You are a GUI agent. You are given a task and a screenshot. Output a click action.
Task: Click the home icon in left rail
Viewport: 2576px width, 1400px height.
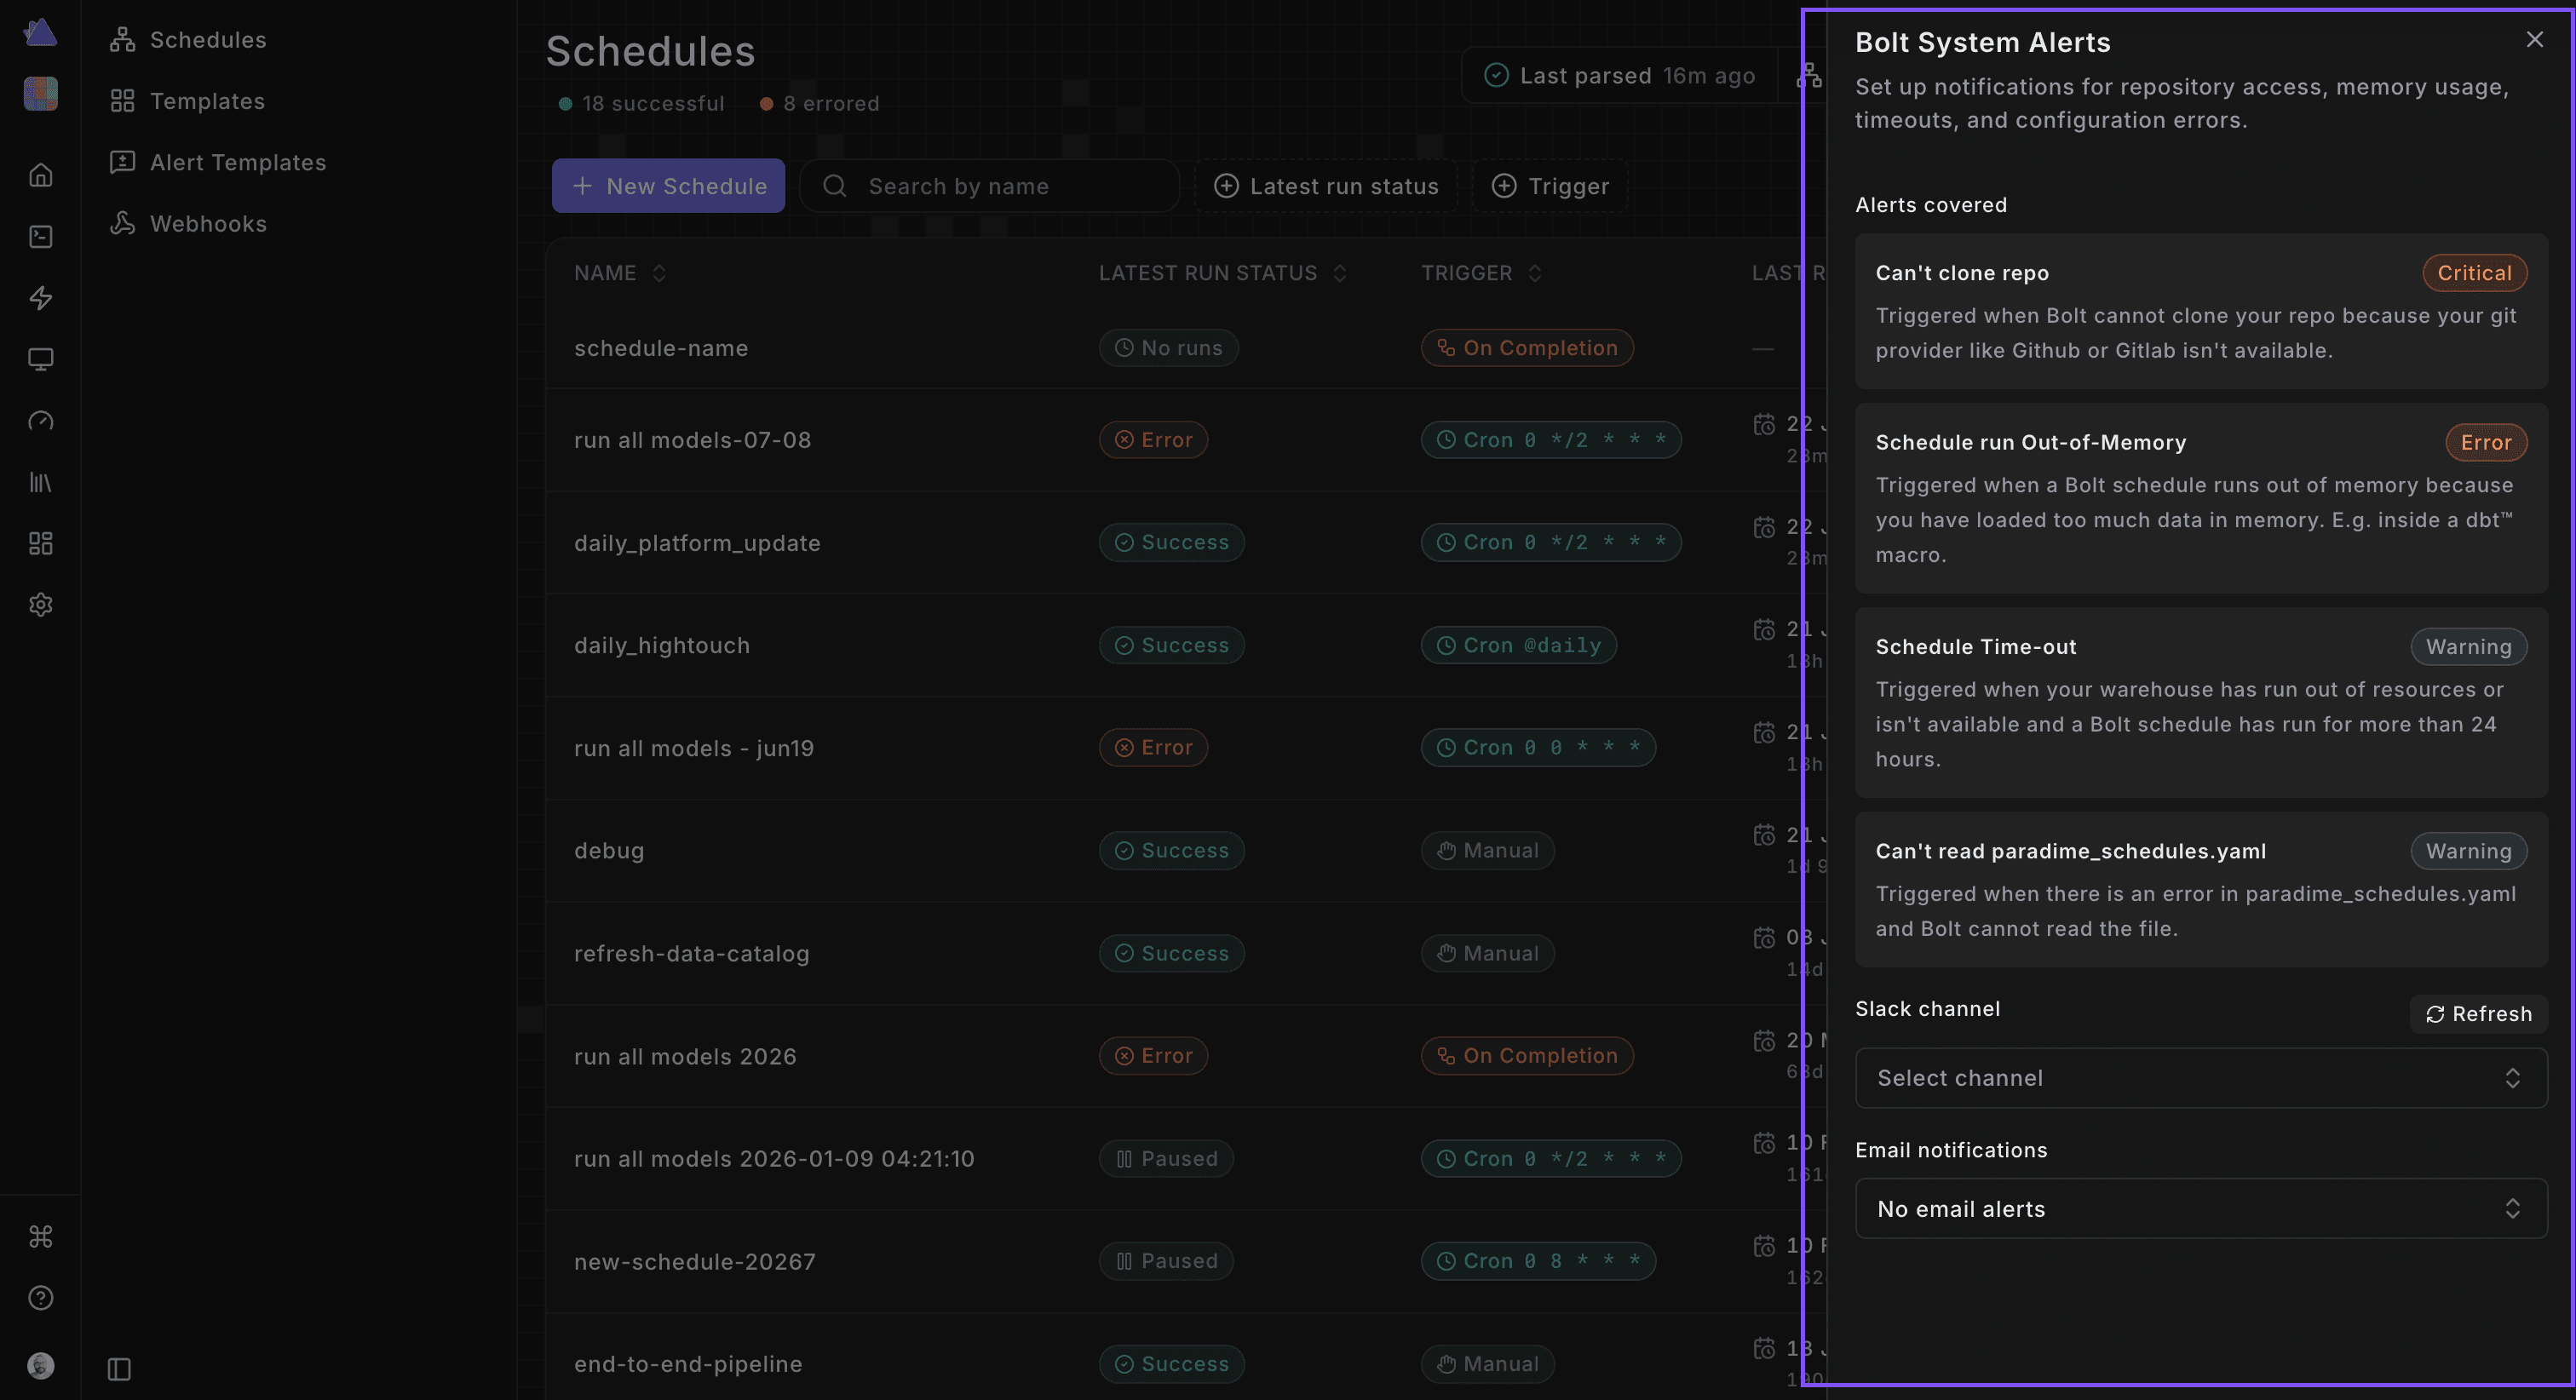point(41,175)
